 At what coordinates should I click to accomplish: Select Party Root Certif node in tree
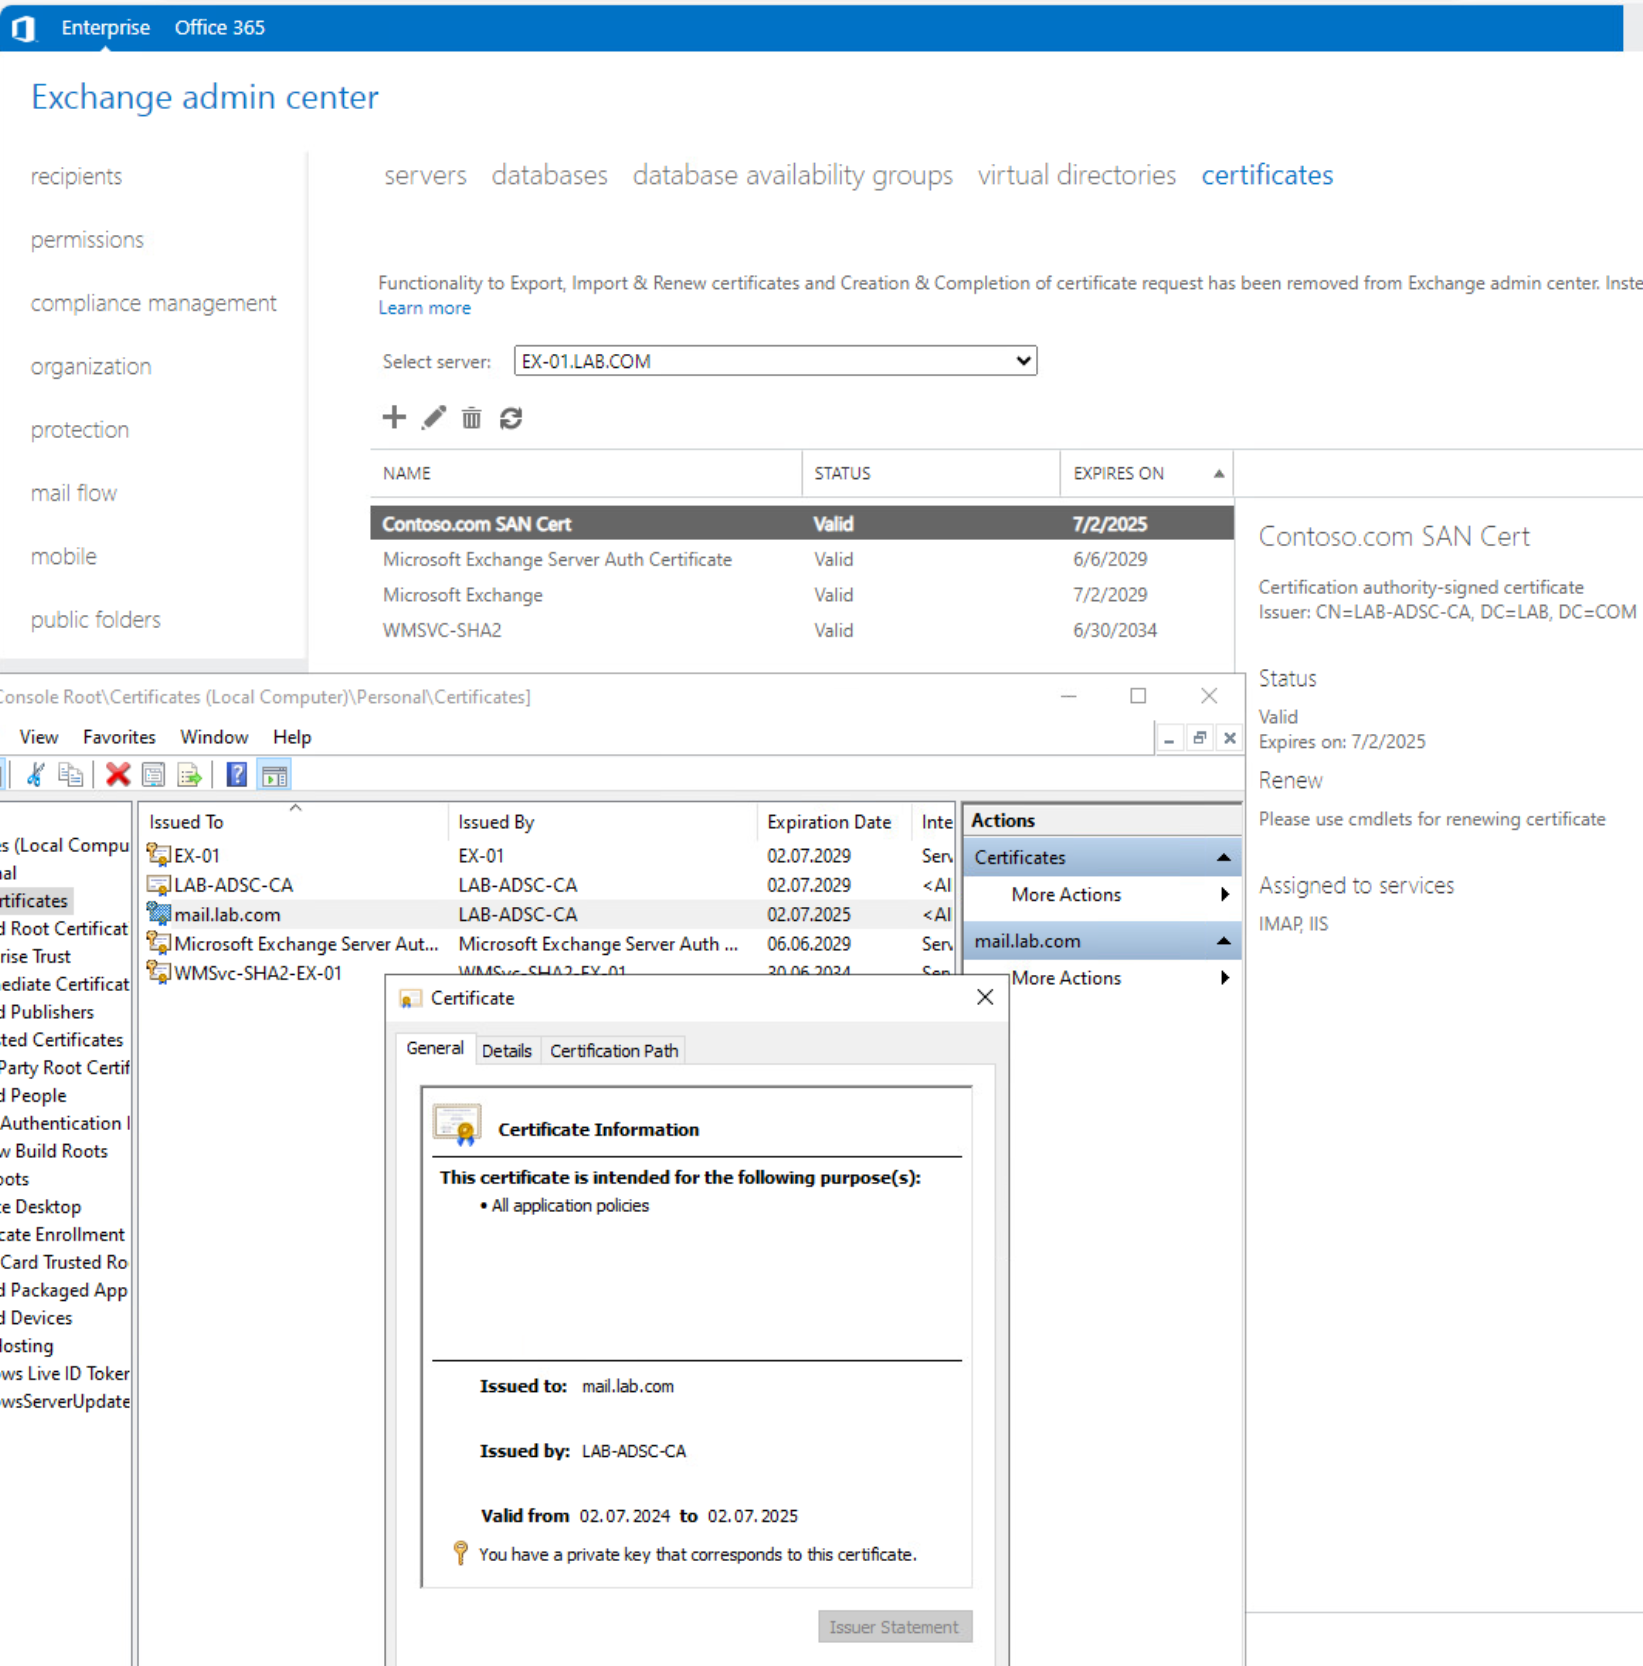tap(65, 1068)
